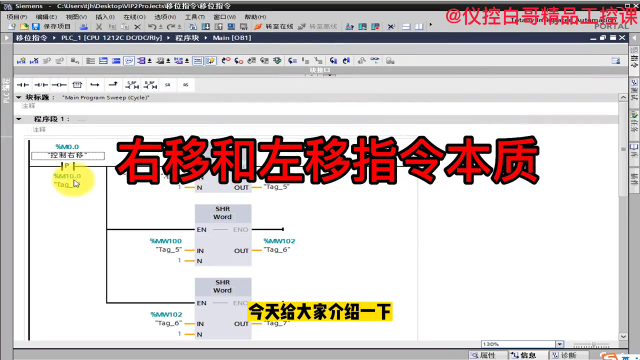This screenshot has width=640, height=360.
Task: Click the delete network icon in editor toolbar
Action: click(x=34, y=61)
